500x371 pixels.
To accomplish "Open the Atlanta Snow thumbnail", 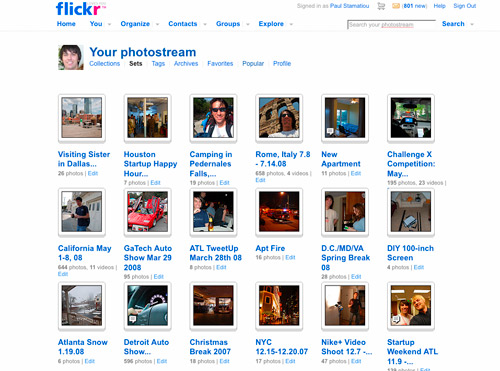I will pyautogui.click(x=82, y=305).
